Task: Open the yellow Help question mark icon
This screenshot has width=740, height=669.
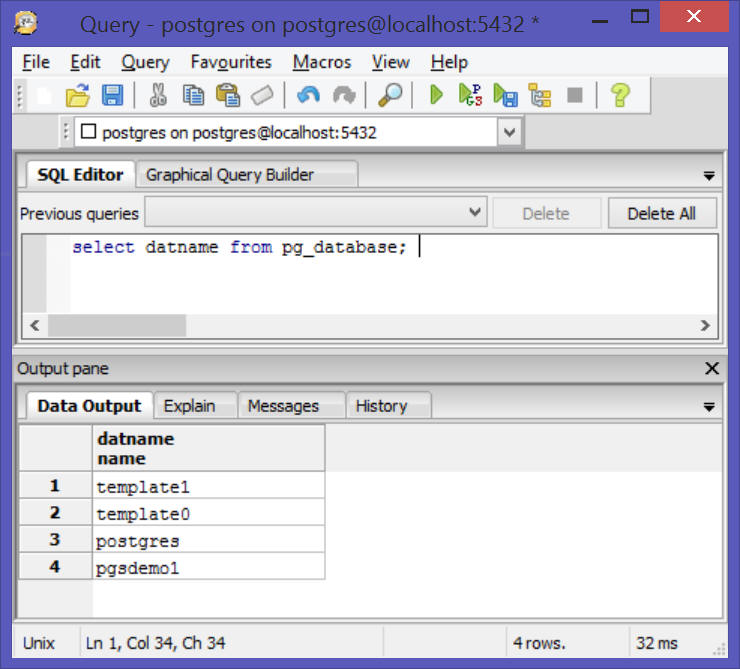Action: (x=620, y=95)
